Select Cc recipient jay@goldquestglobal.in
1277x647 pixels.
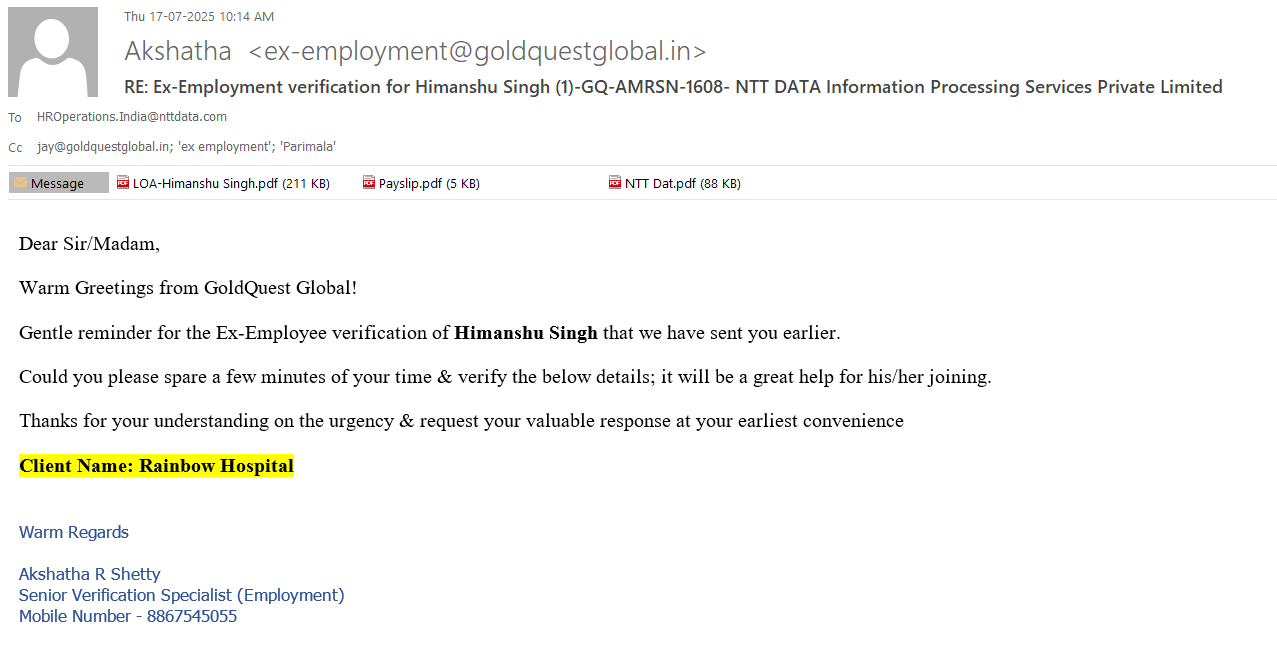[103, 147]
